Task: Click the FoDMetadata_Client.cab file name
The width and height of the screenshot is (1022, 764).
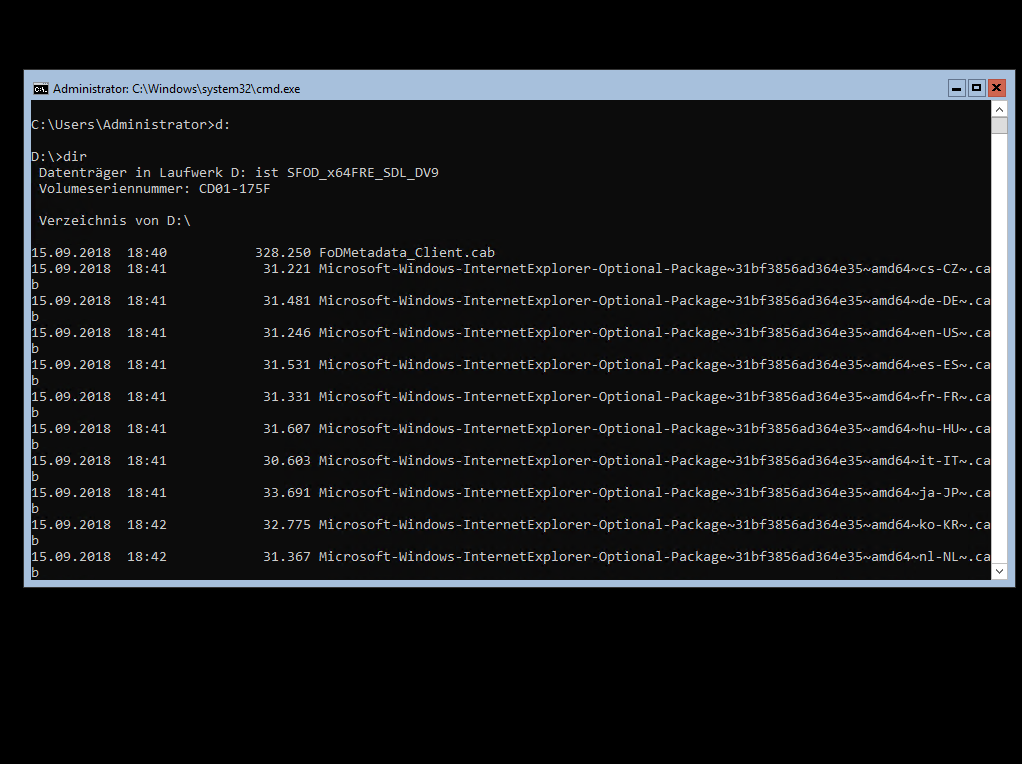Action: pos(407,252)
